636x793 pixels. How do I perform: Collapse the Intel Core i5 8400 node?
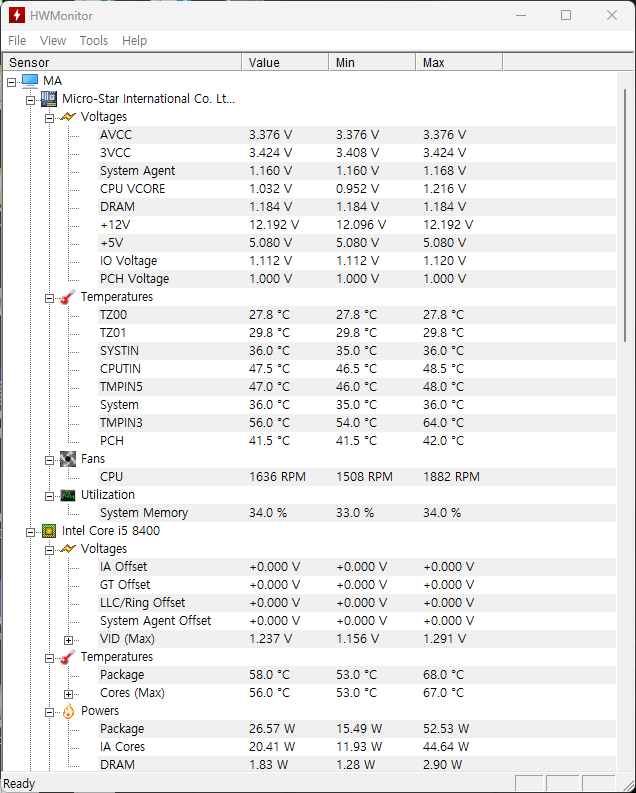coord(31,533)
